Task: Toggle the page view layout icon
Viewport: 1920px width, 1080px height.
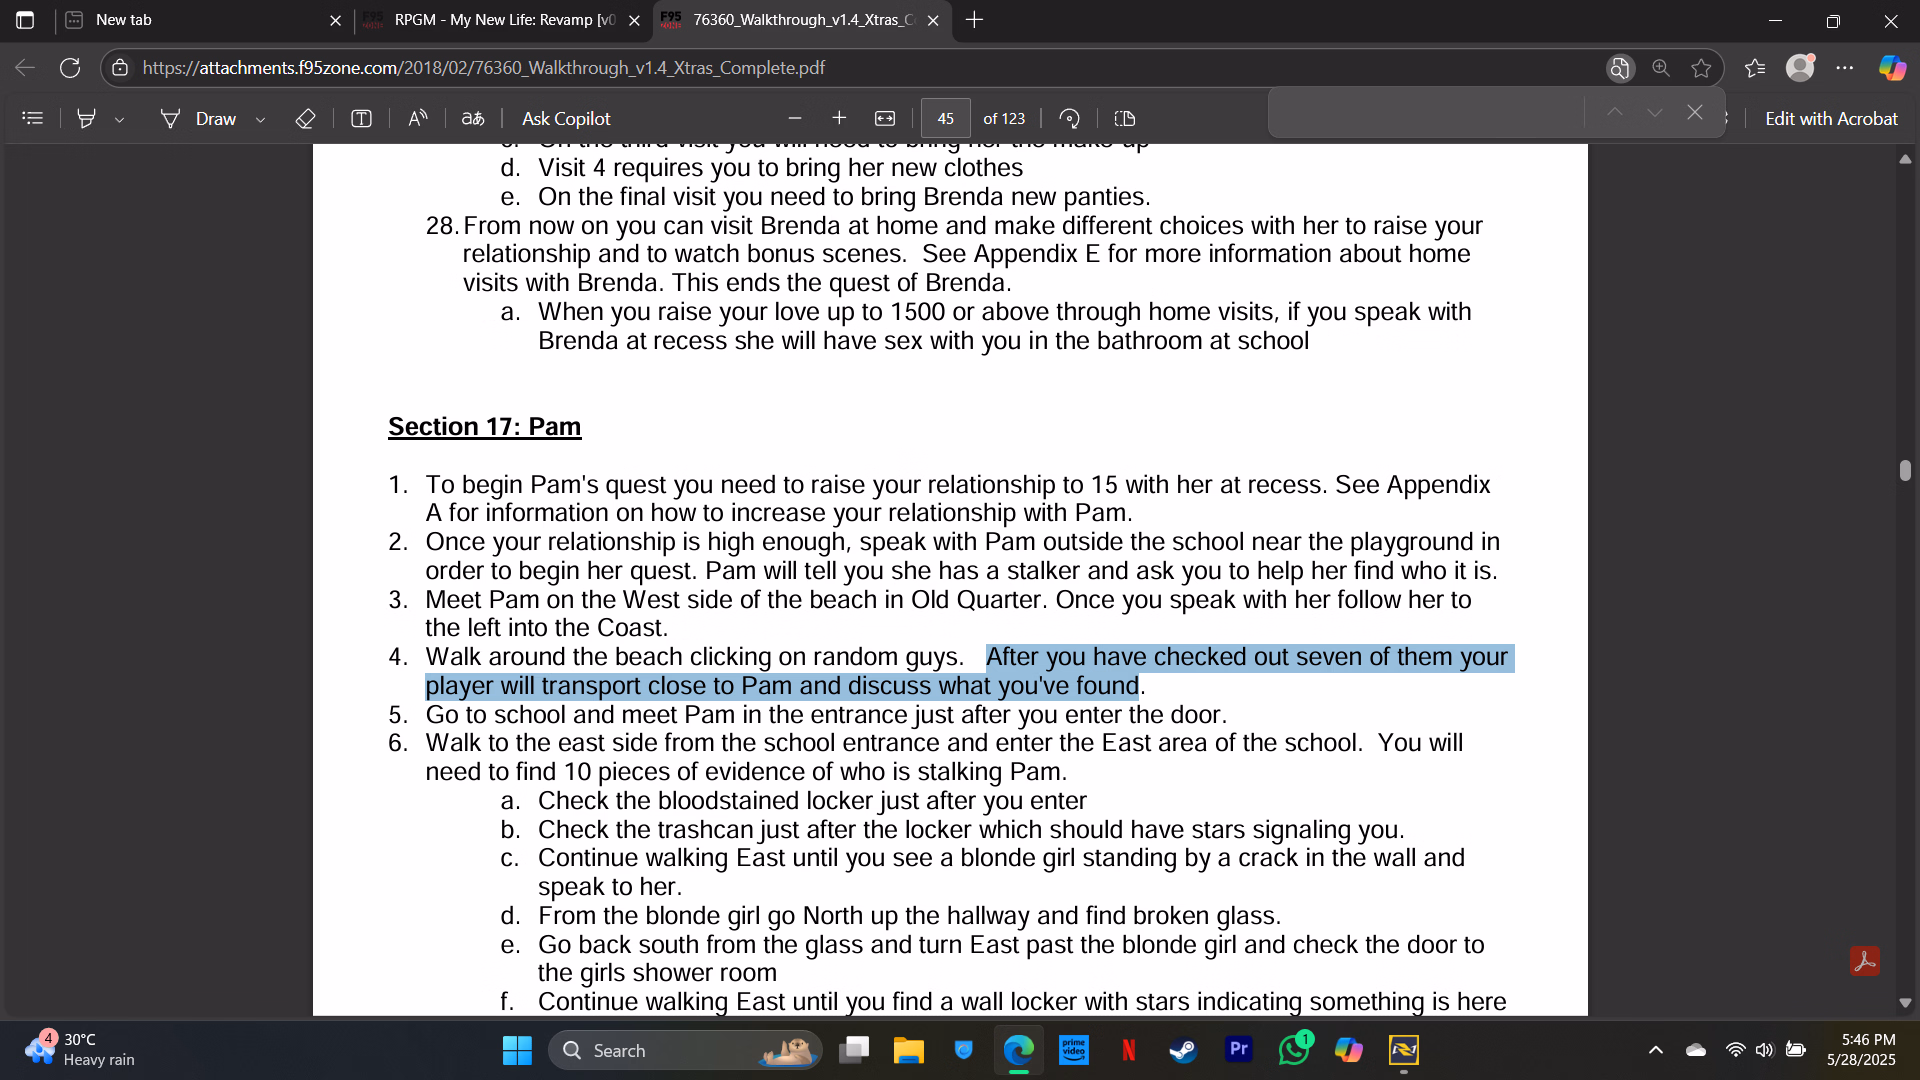Action: pyautogui.click(x=1125, y=118)
